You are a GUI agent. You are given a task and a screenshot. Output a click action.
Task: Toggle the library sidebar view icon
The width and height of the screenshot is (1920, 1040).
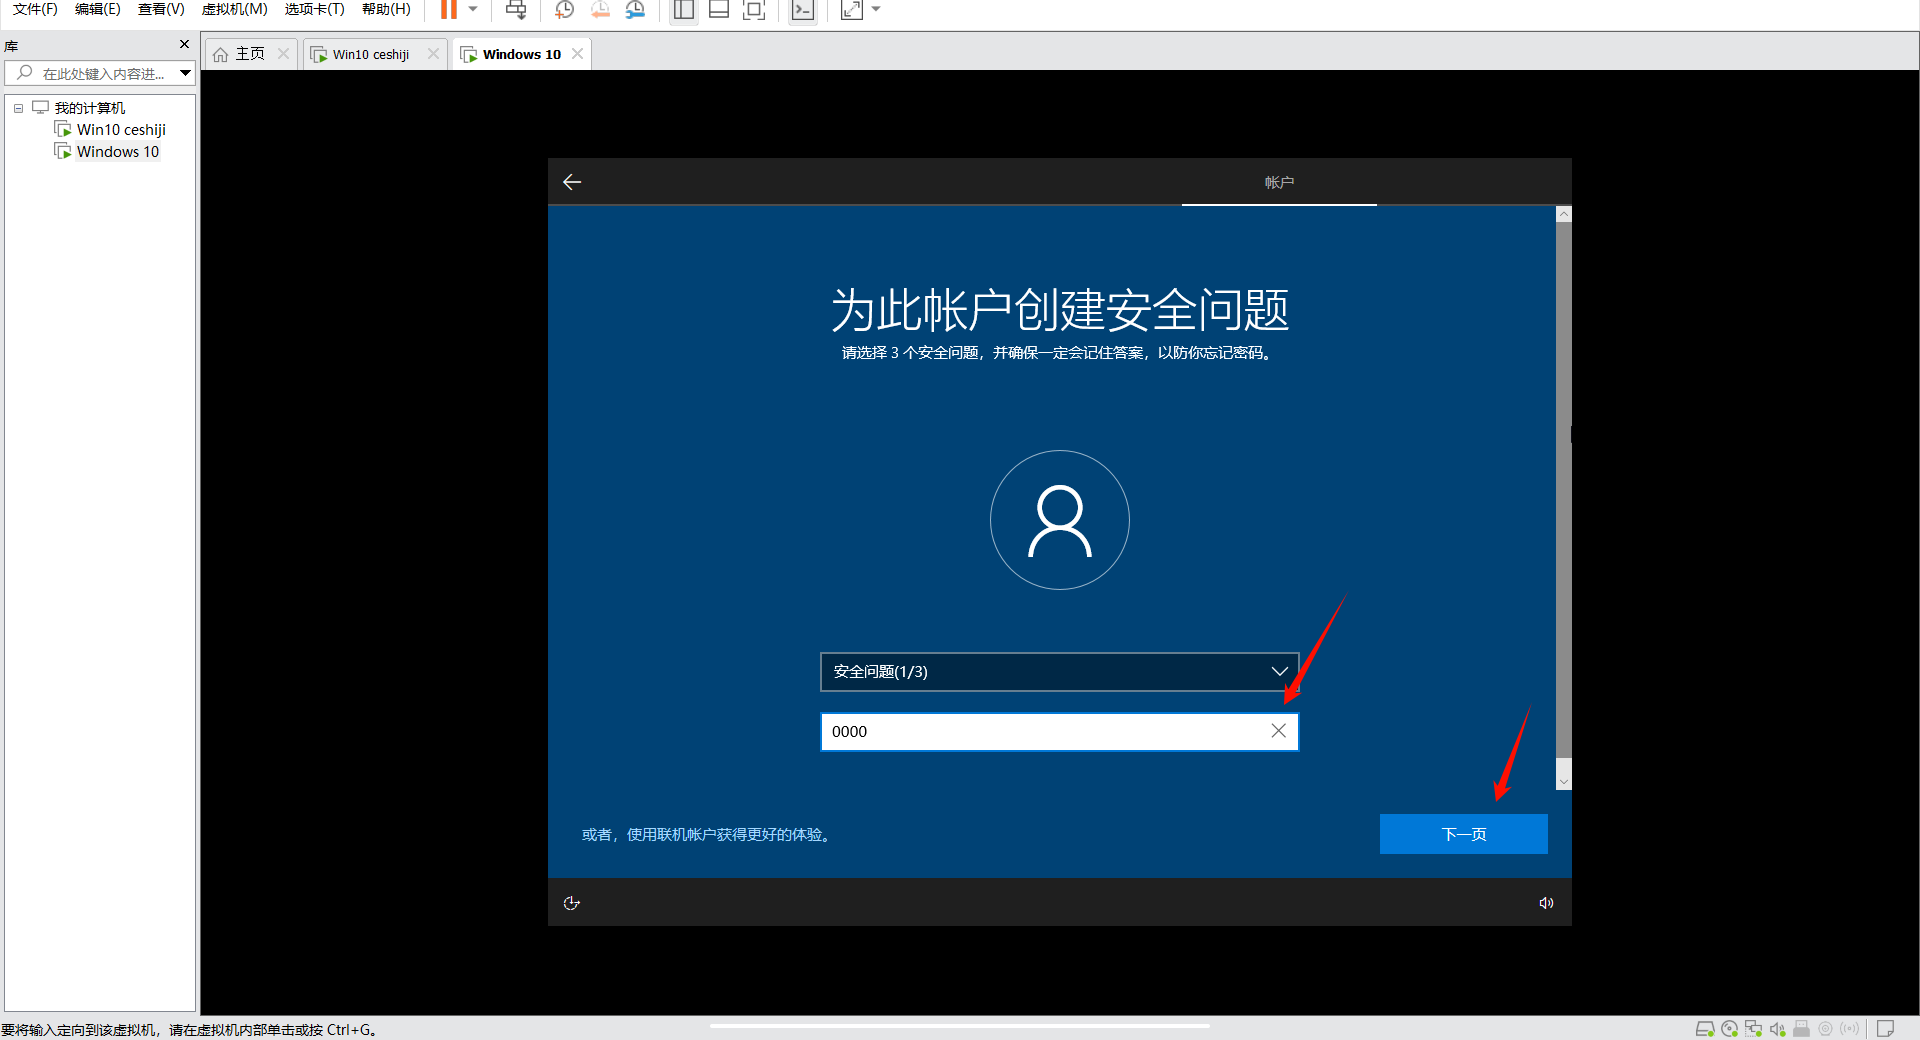(x=684, y=10)
